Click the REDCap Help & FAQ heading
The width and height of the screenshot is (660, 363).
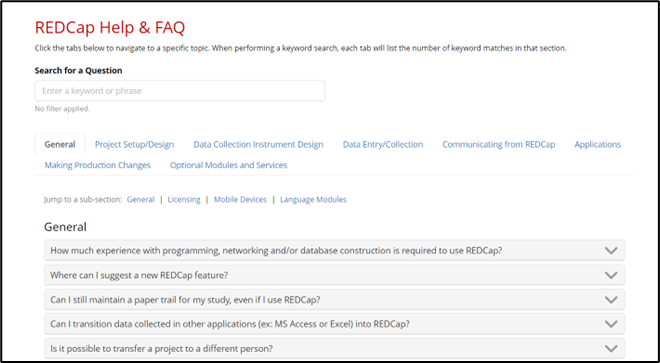click(x=110, y=28)
